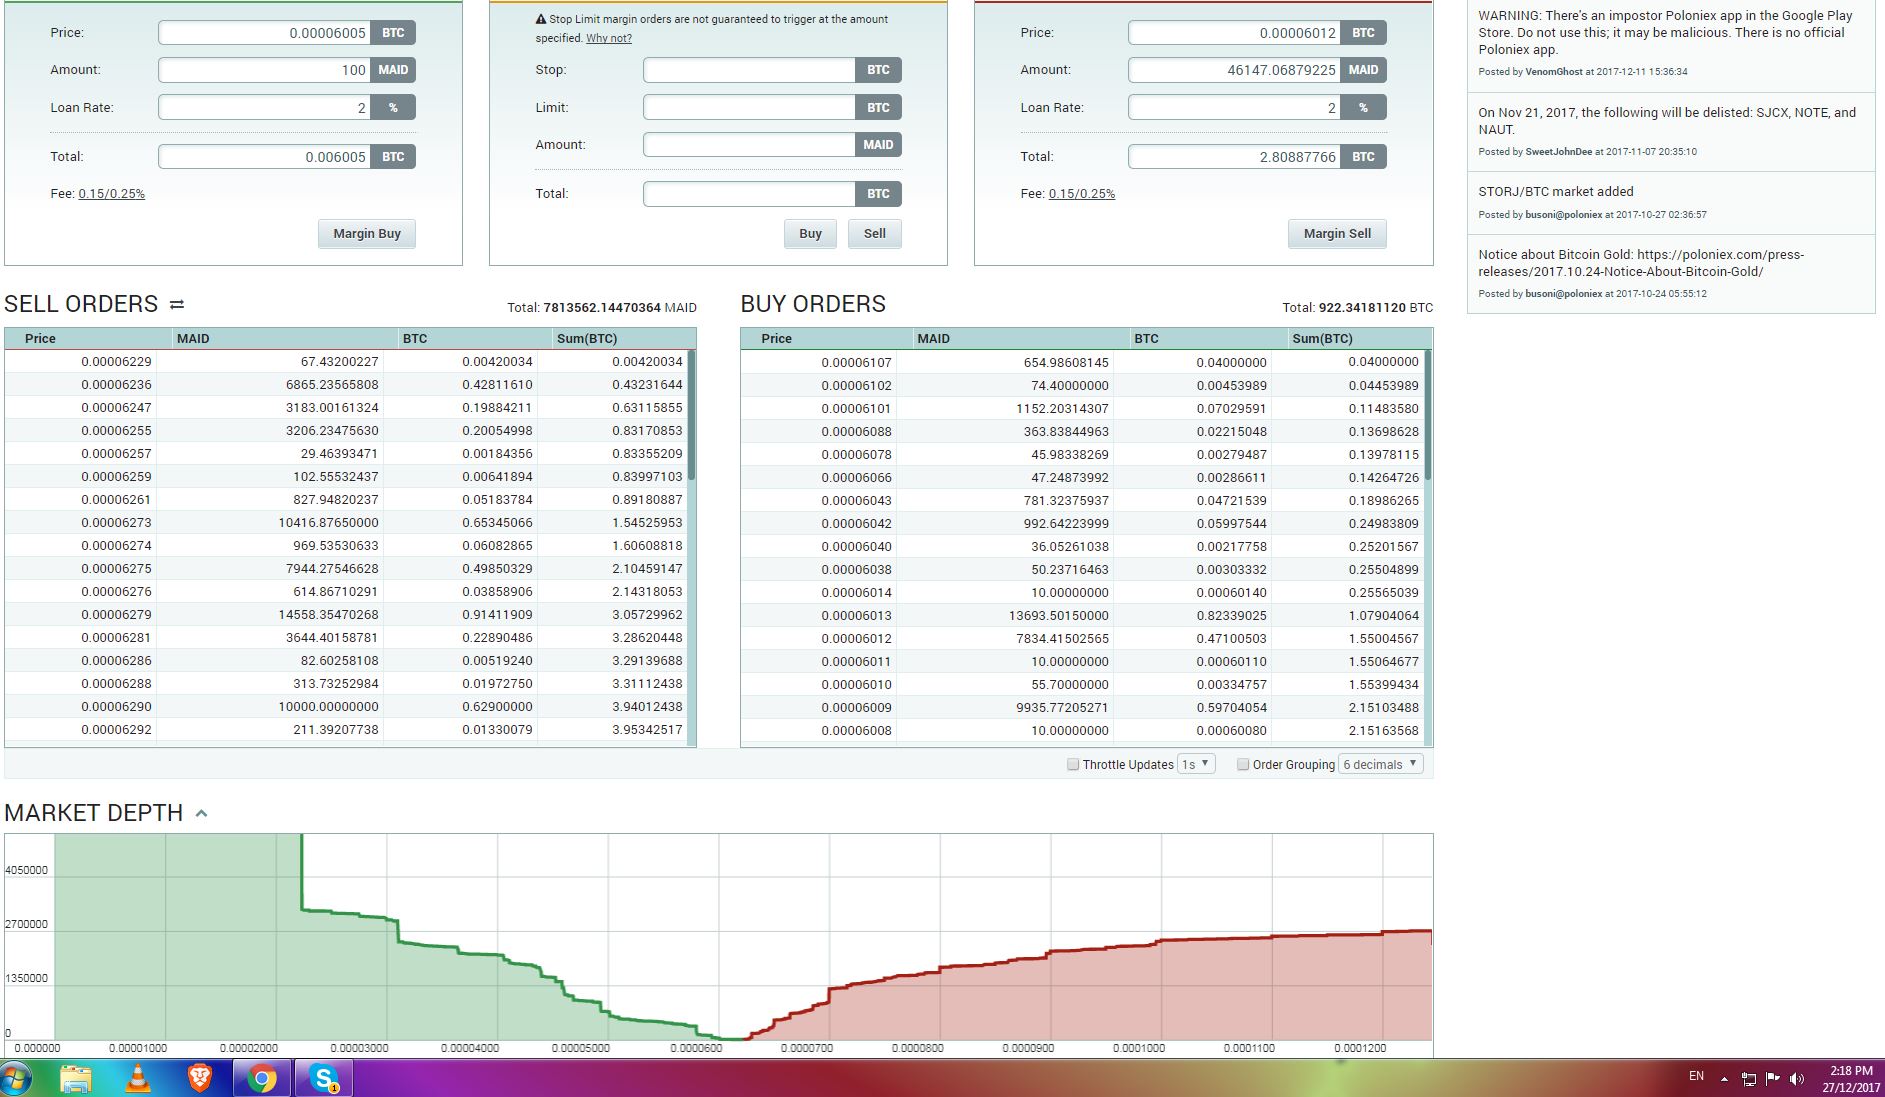Swap the order books with the arrows icon

177,304
